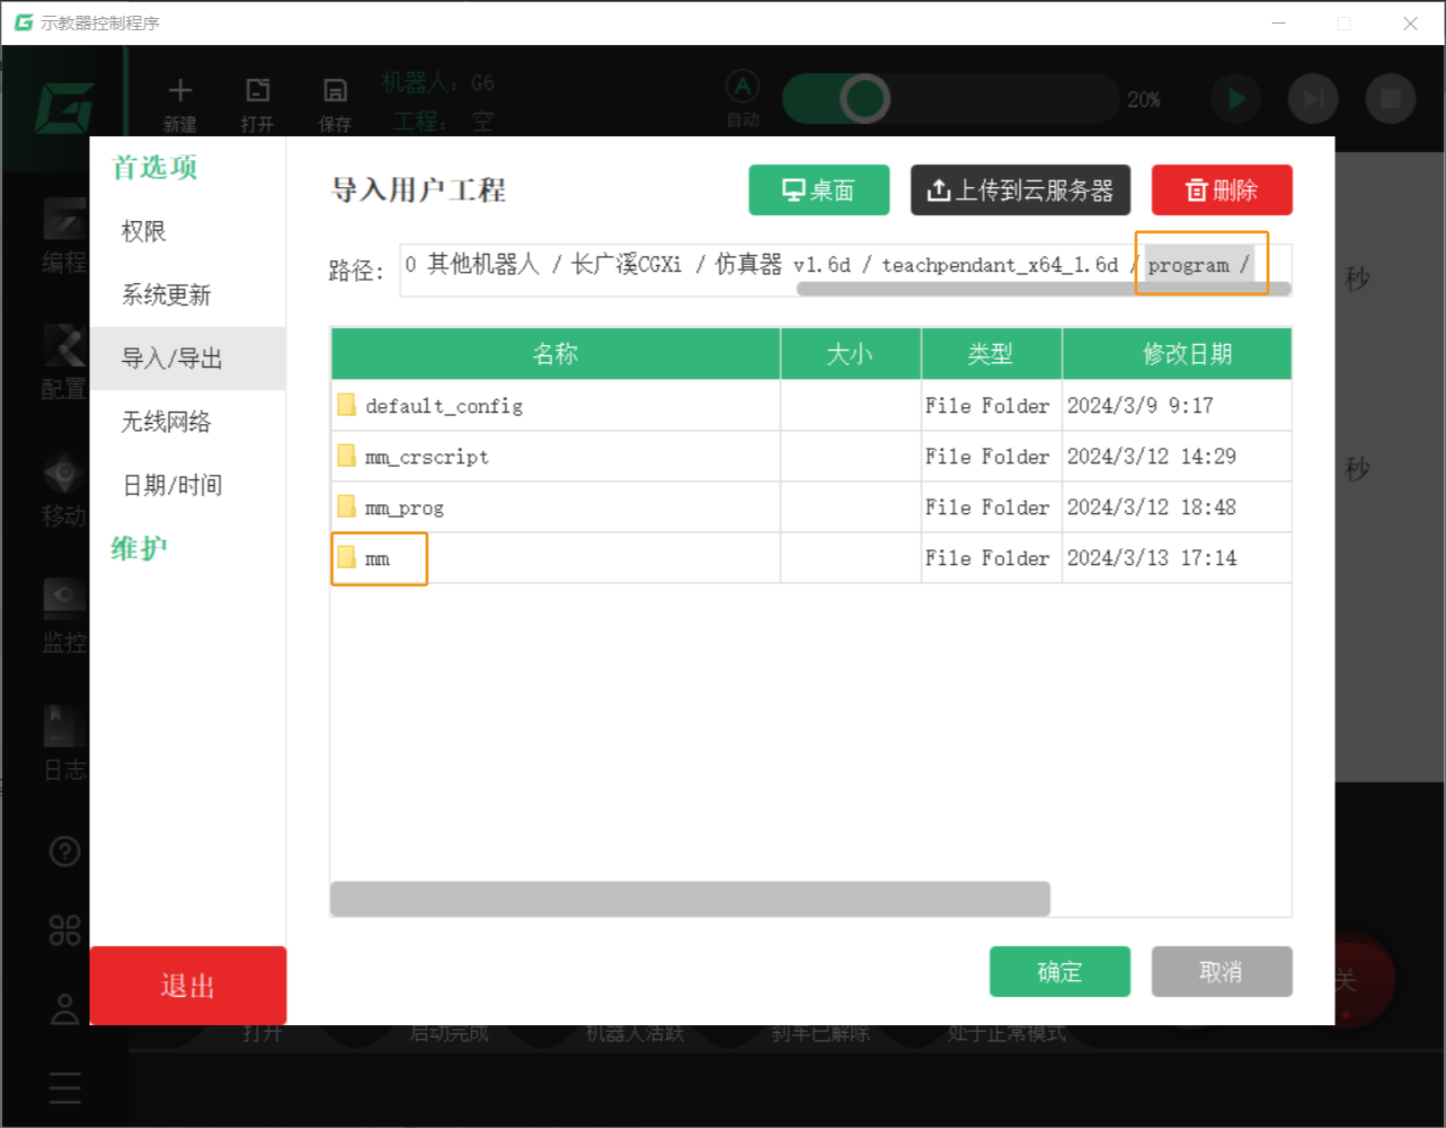
Task: Click the green 桌面 button
Action: point(819,190)
